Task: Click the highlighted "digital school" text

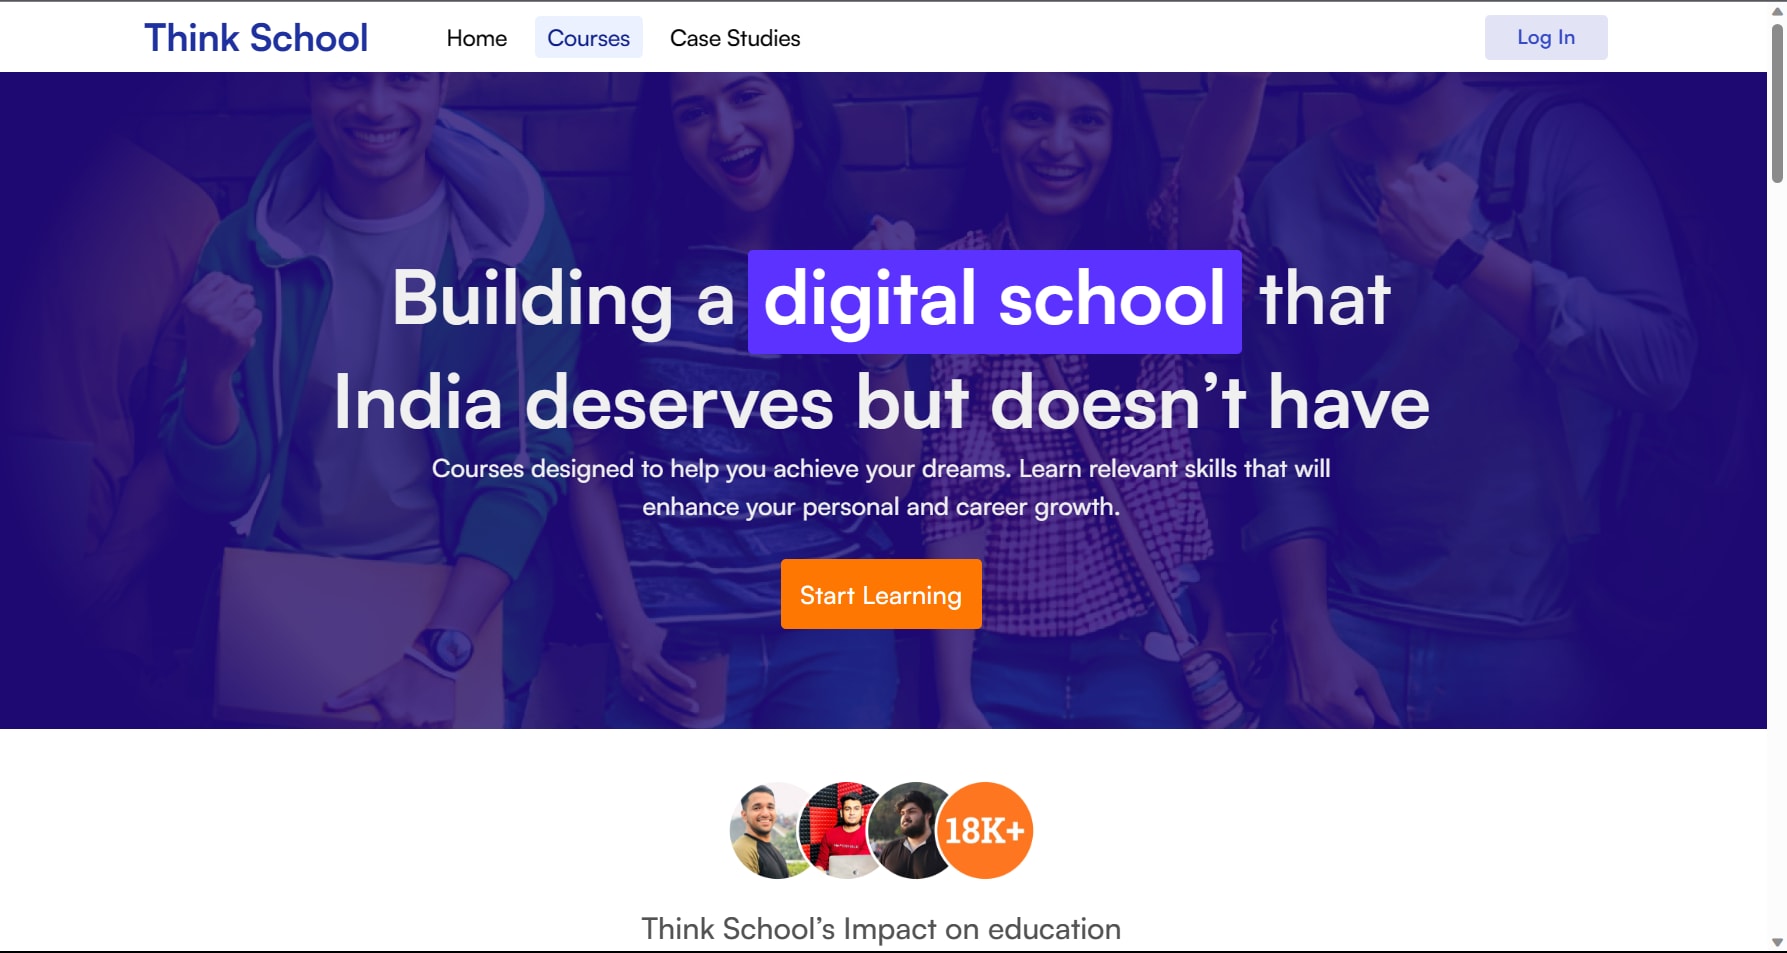Action: click(995, 301)
